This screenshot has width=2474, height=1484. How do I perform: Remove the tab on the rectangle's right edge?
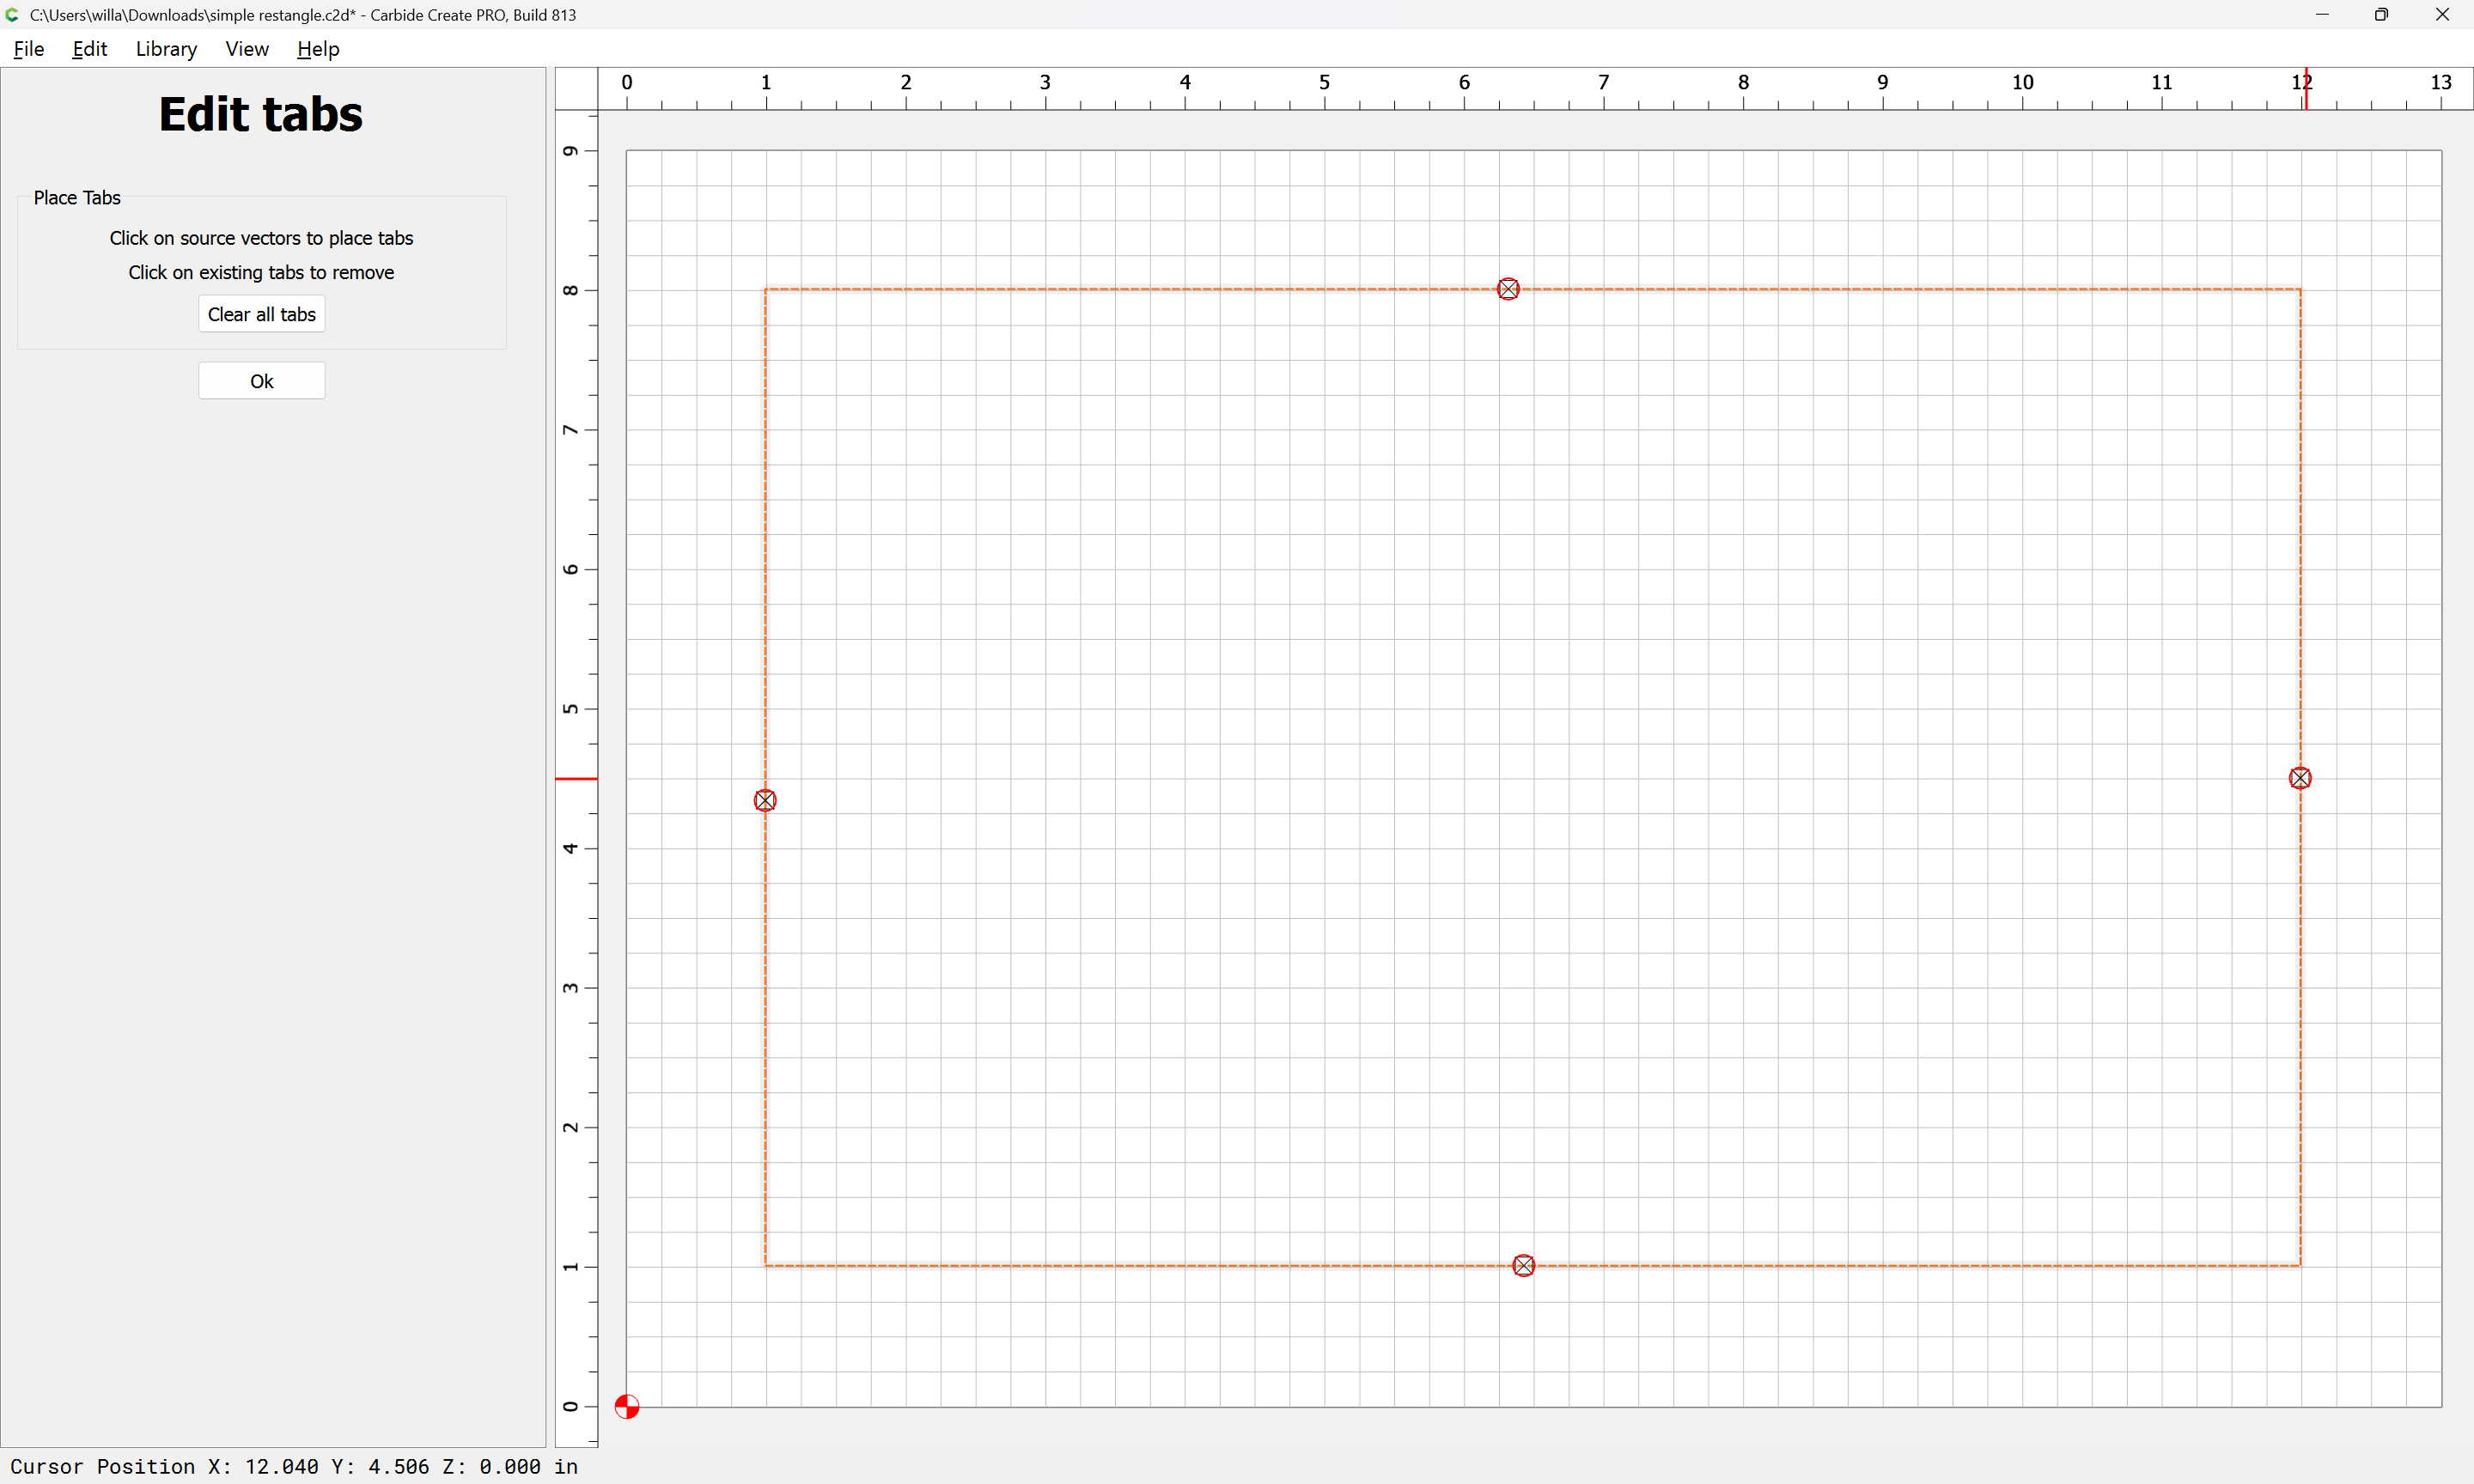point(2300,778)
